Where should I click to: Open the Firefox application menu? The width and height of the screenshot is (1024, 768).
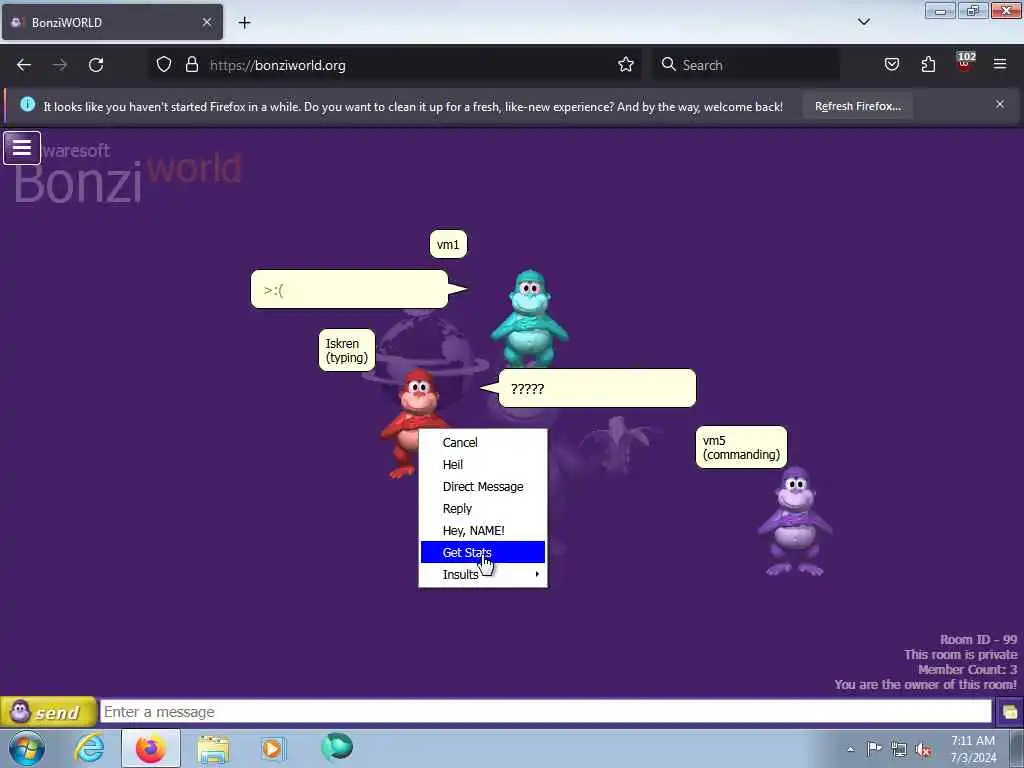point(1000,64)
